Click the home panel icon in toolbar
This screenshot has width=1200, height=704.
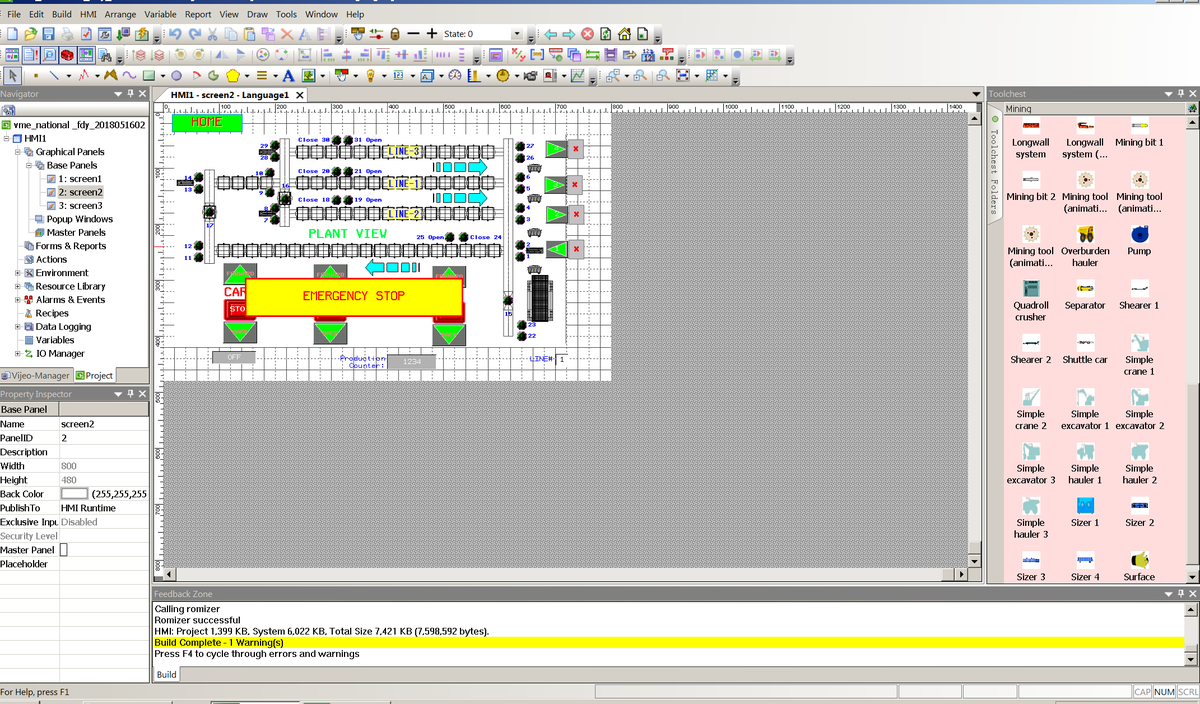(625, 34)
